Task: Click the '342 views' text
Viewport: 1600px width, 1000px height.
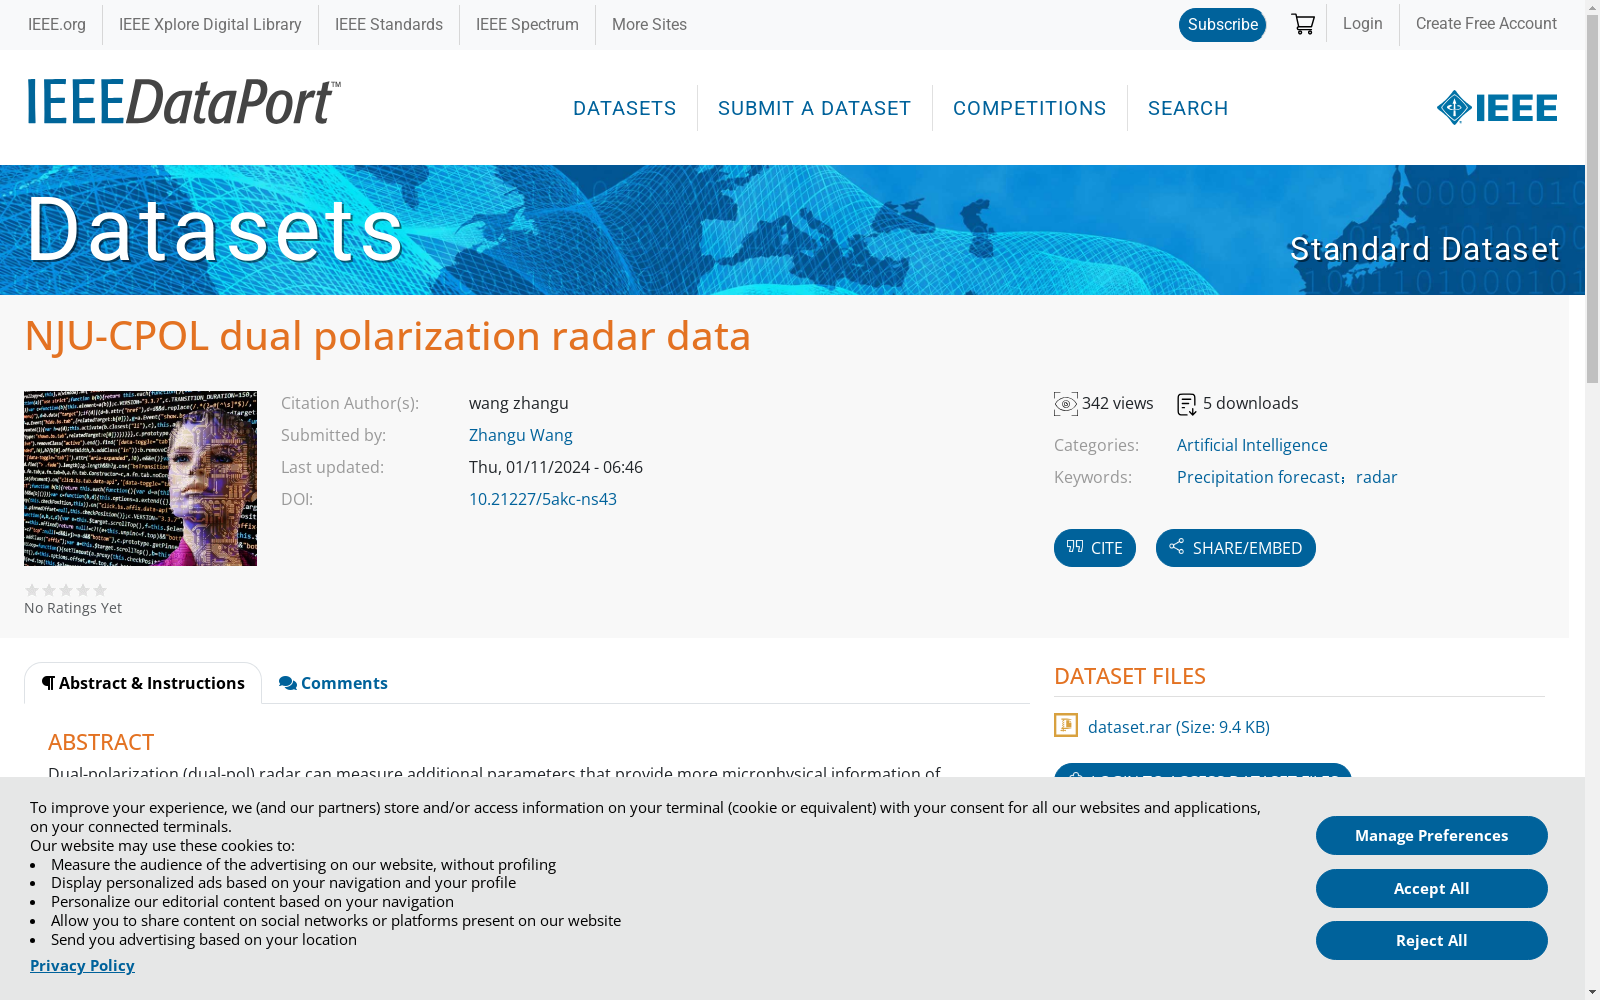Action: [1118, 403]
